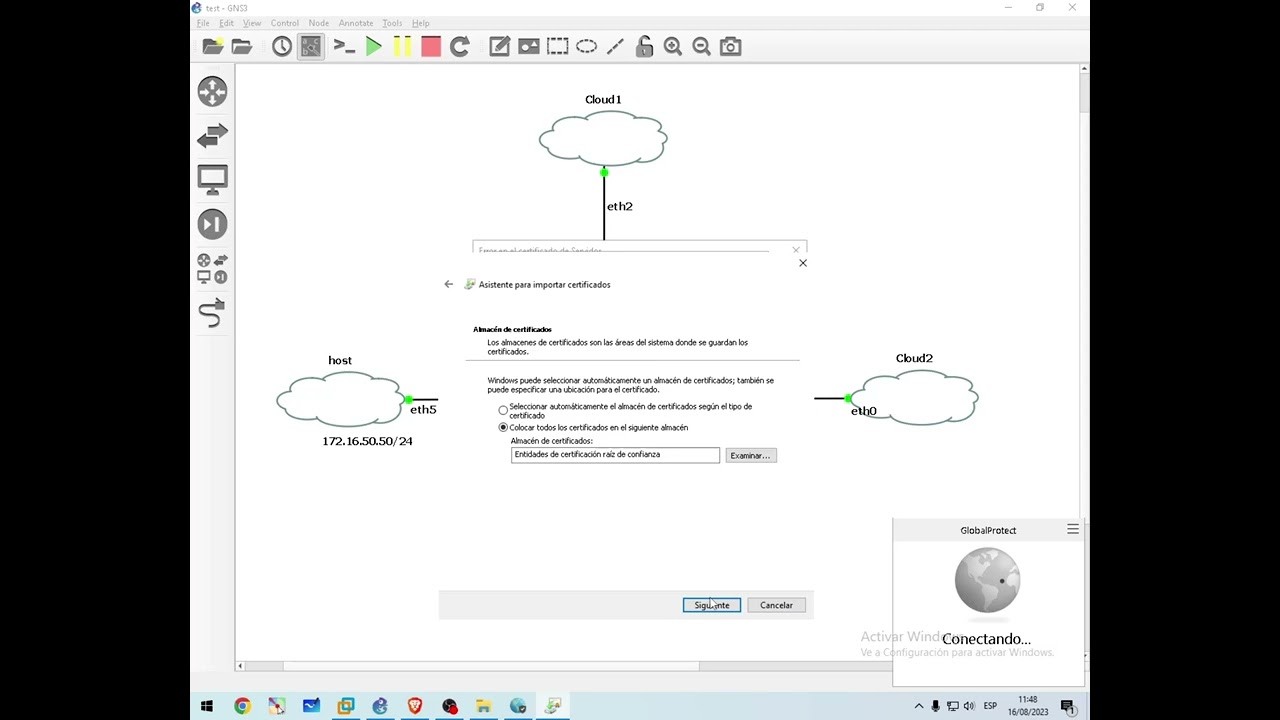The height and width of the screenshot is (720, 1280).
Task: Zoom in on the topology
Action: pyautogui.click(x=673, y=46)
